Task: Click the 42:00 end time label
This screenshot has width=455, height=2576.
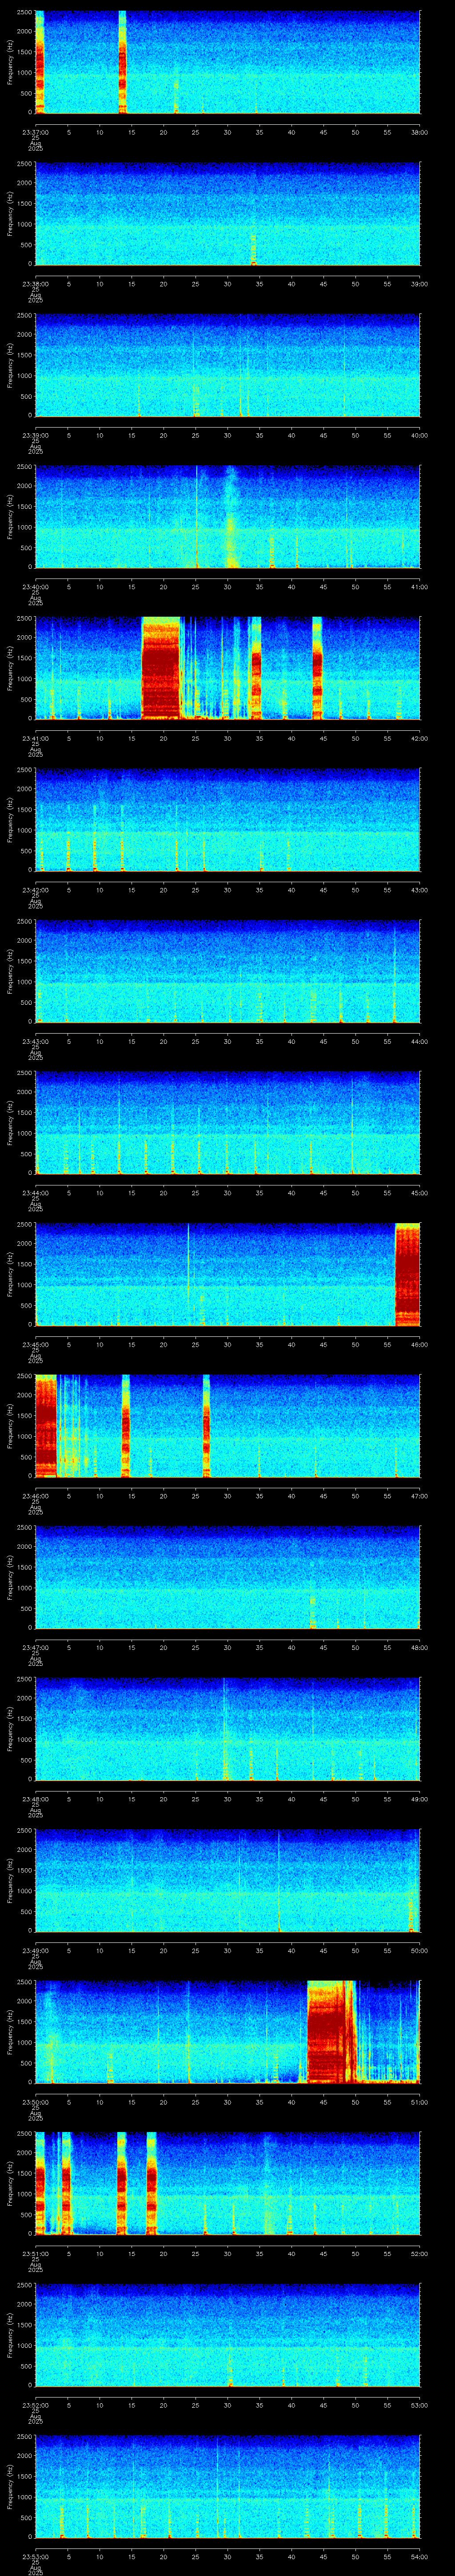Action: (x=420, y=738)
